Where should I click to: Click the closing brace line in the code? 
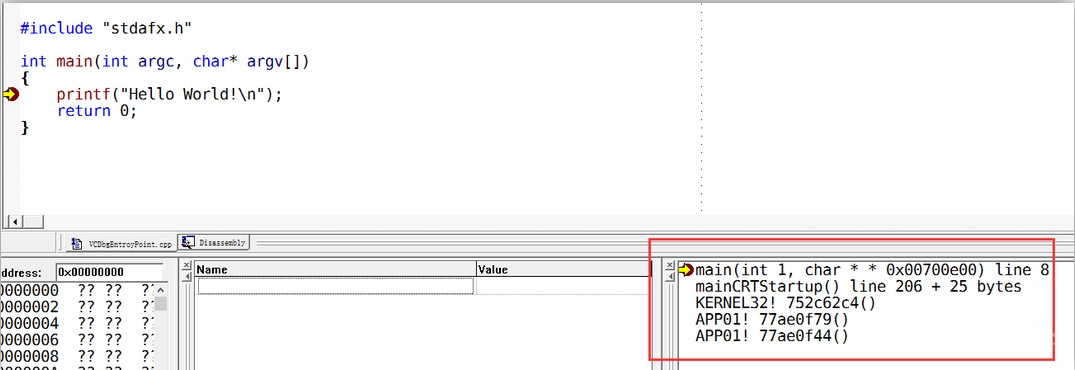coord(25,127)
